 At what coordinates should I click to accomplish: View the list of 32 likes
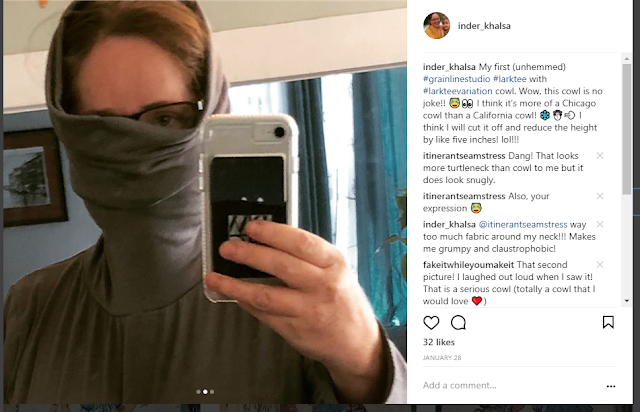(x=439, y=342)
